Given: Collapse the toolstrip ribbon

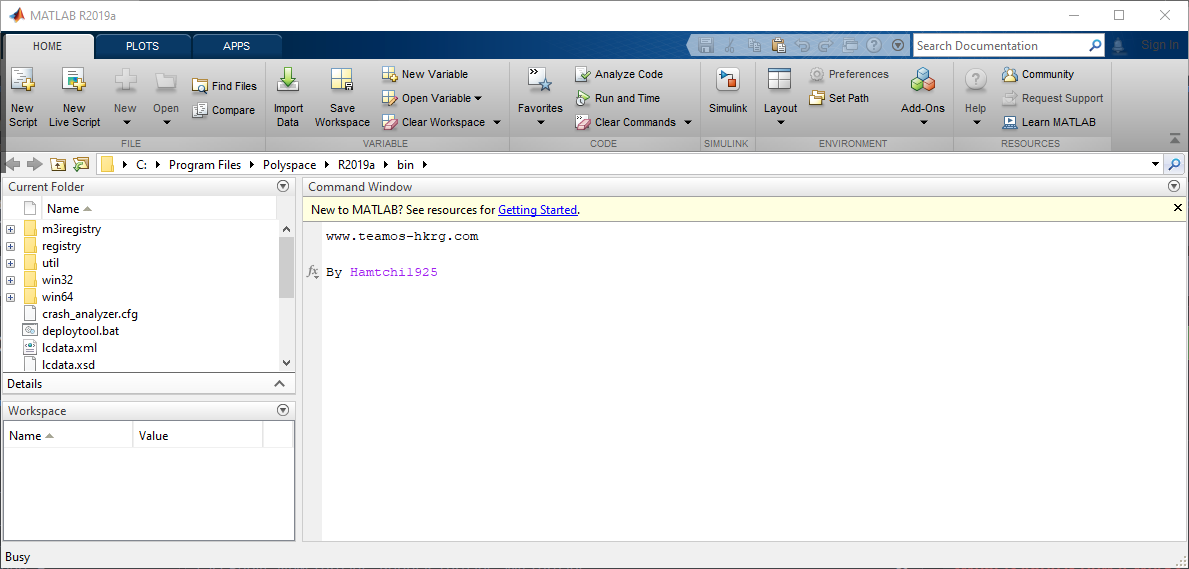Looking at the screenshot, I should pyautogui.click(x=1175, y=138).
